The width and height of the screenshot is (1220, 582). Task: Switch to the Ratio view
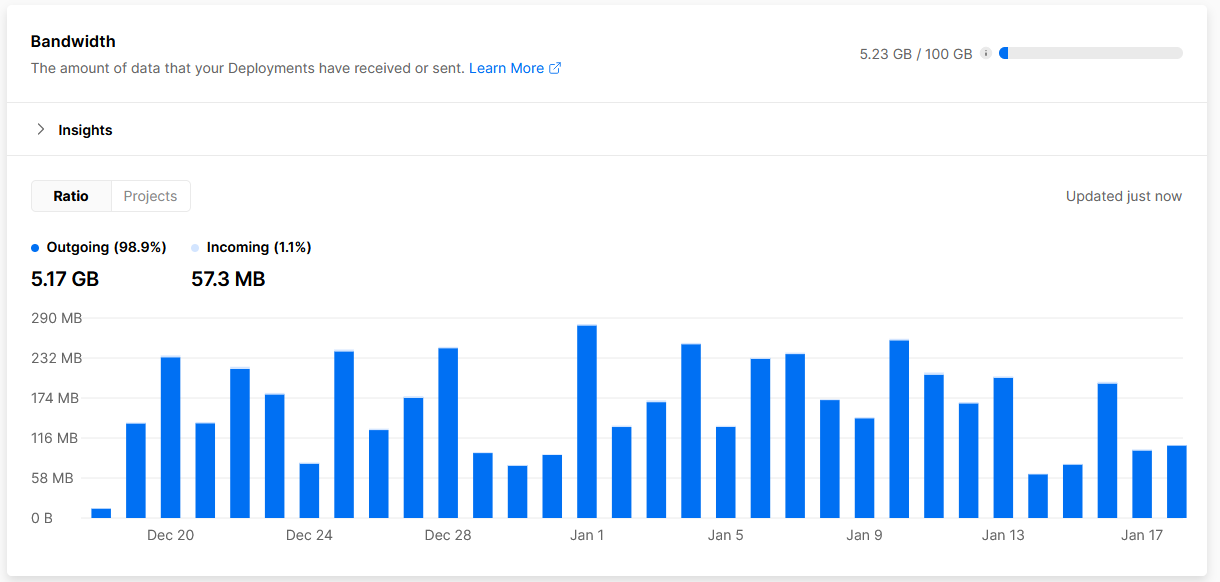71,196
